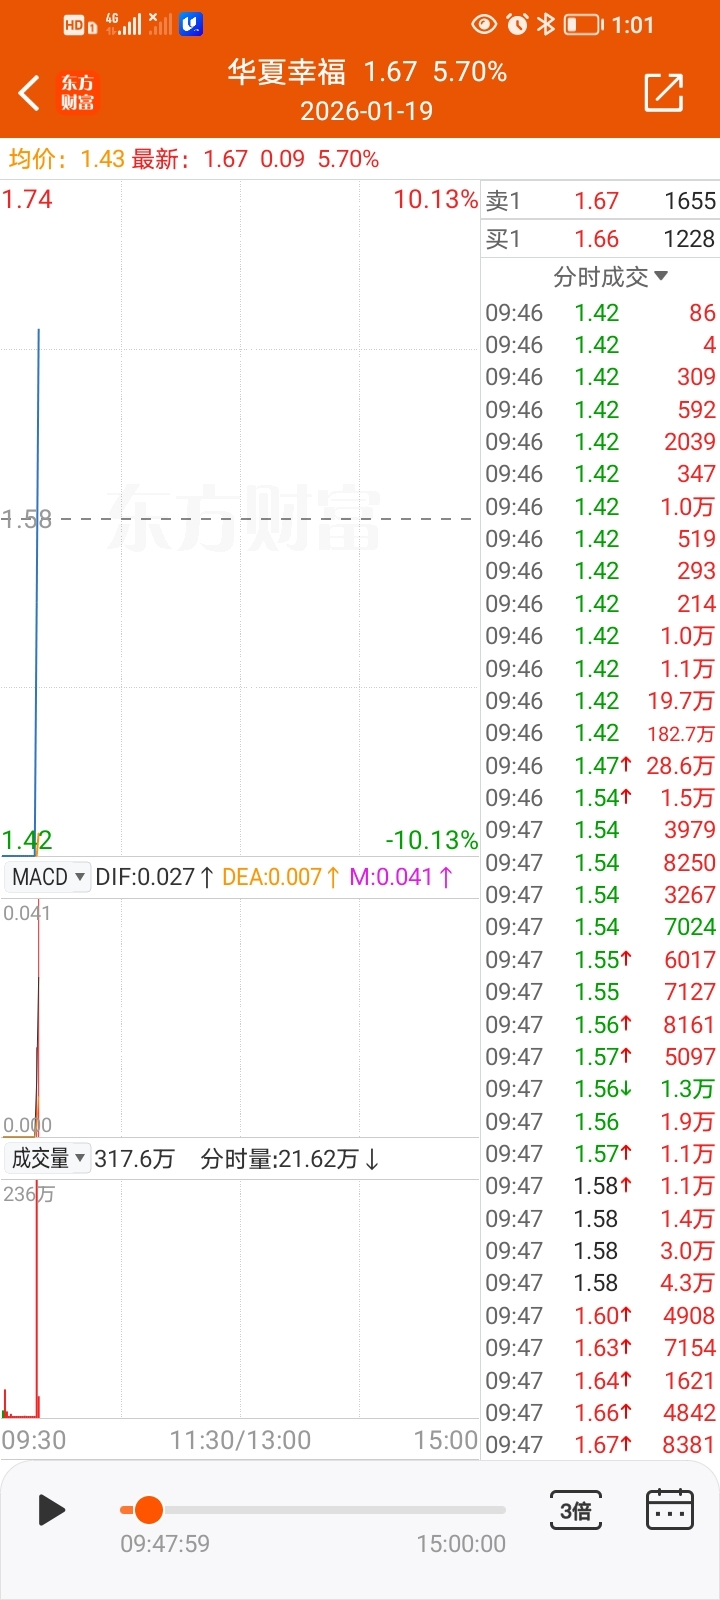Open the calendar date picker icon
The height and width of the screenshot is (1600, 720).
click(x=669, y=1510)
